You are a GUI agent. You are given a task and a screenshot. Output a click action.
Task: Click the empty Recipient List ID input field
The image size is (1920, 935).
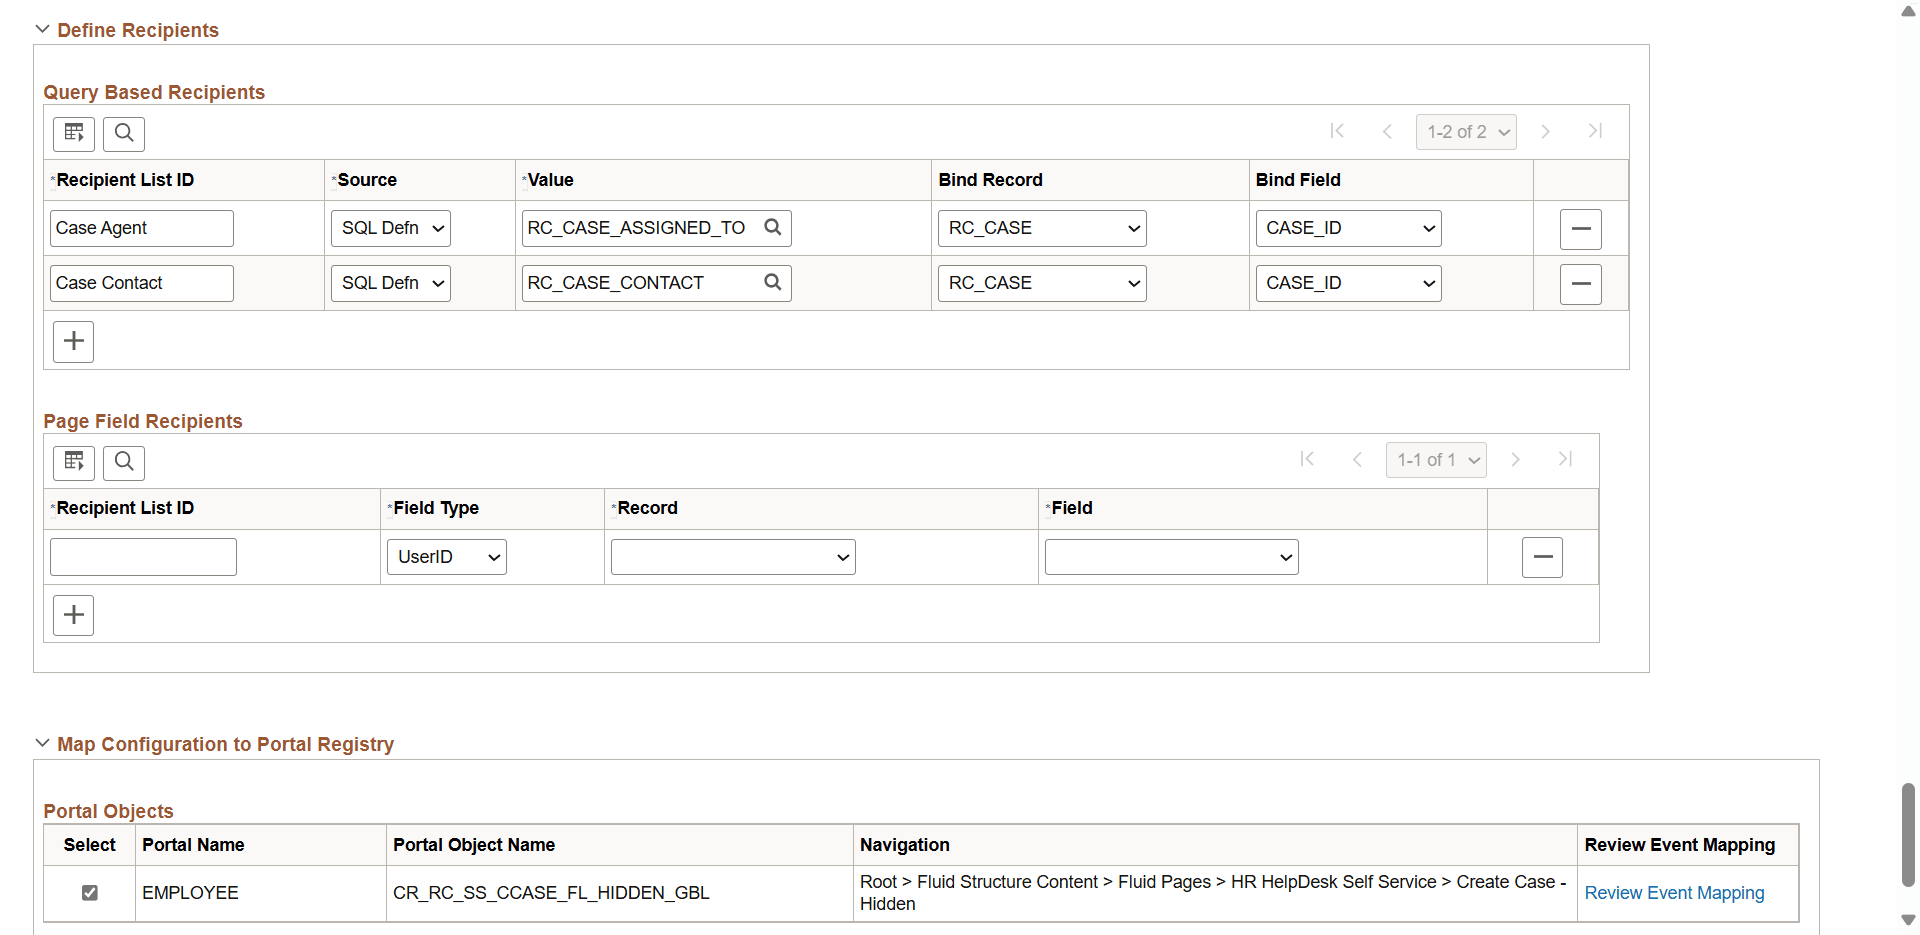(142, 556)
